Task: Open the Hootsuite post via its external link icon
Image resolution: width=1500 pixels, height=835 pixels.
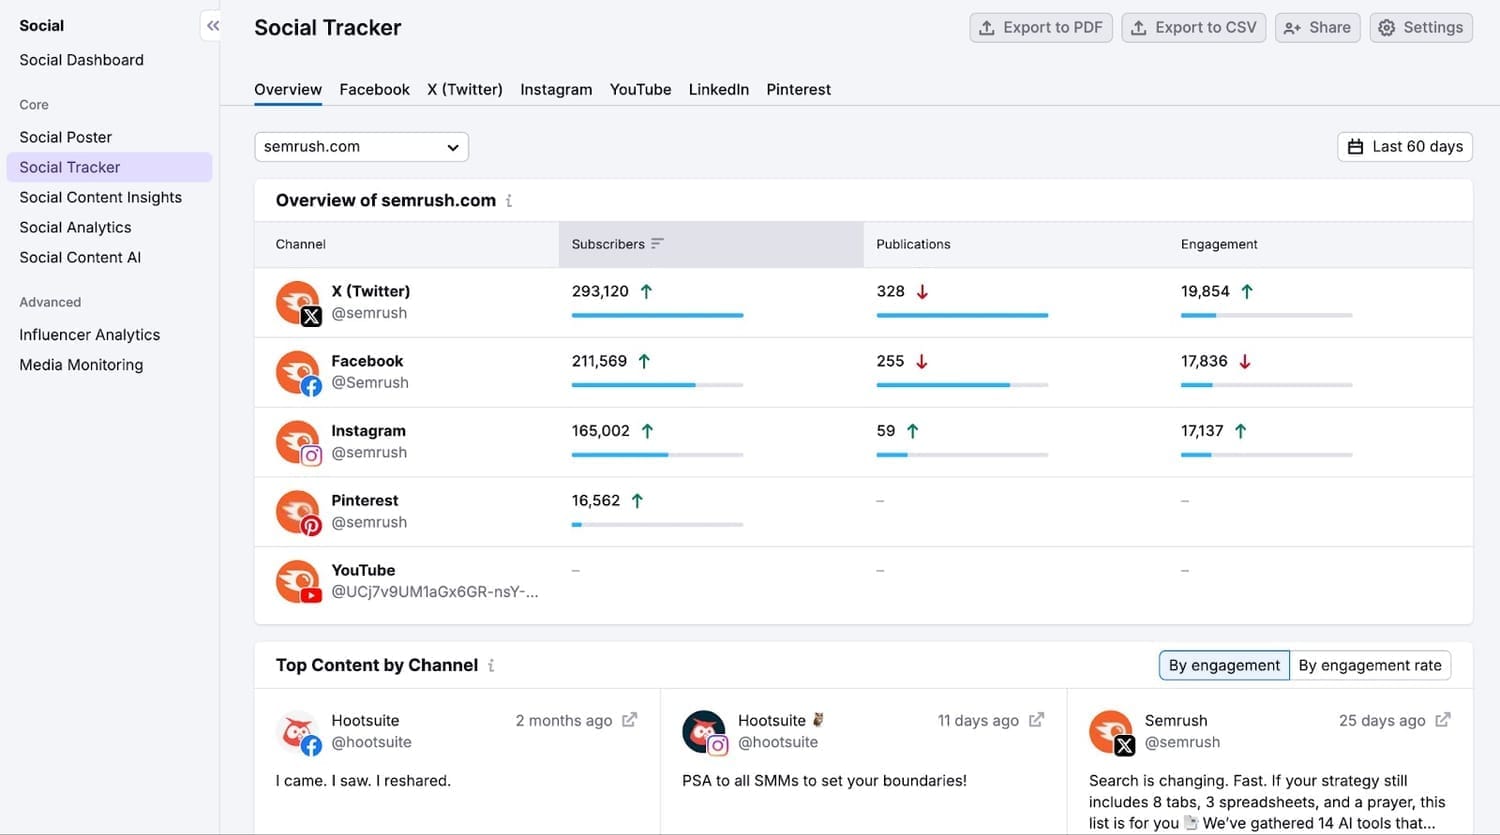Action: 628,719
